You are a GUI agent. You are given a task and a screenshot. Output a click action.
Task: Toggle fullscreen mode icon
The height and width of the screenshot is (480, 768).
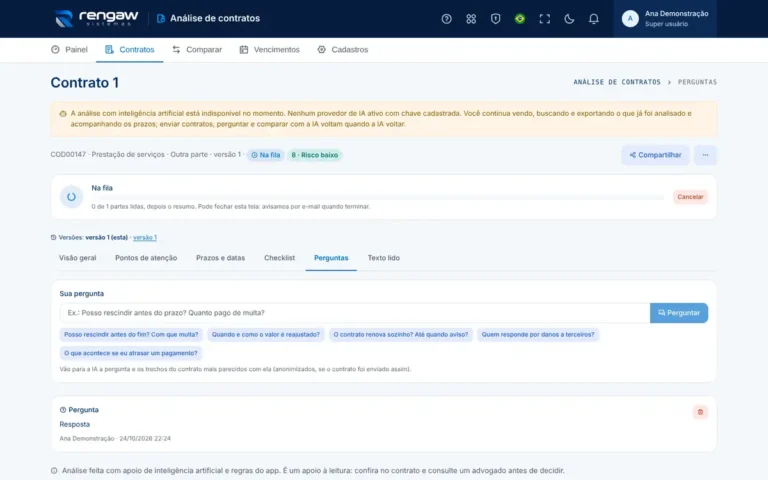click(x=544, y=19)
